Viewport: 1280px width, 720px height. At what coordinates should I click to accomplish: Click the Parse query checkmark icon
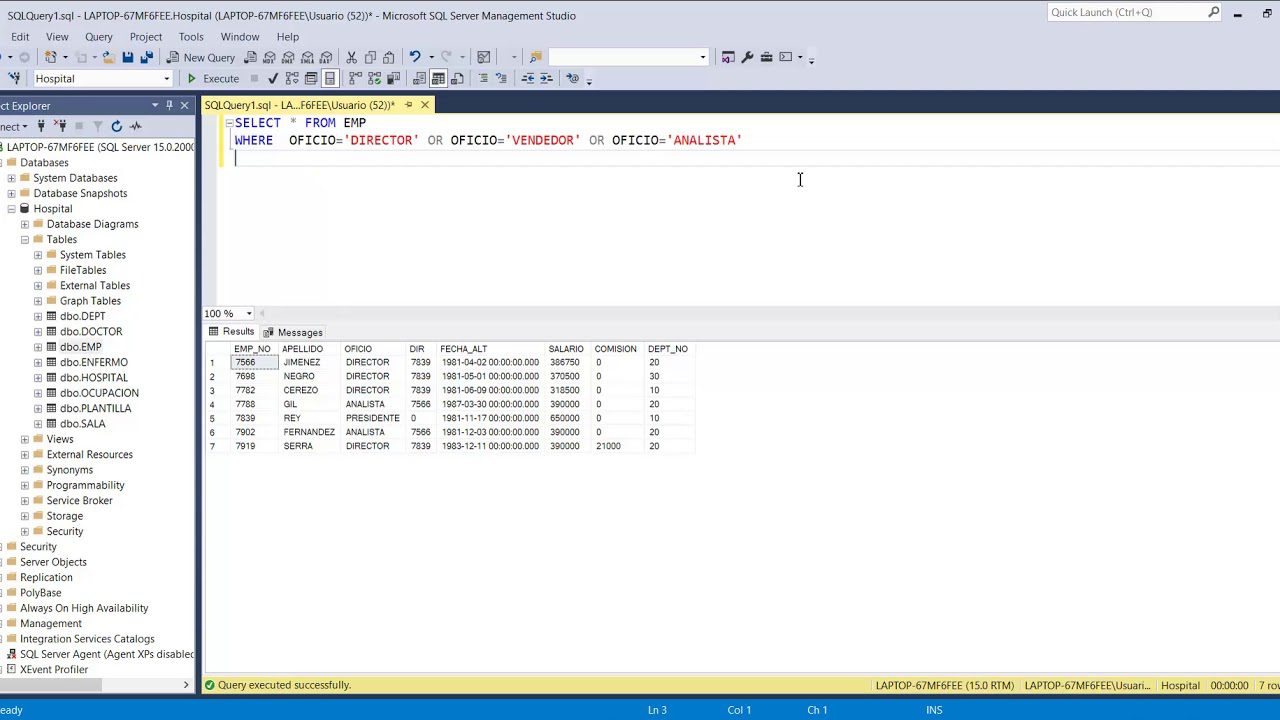[272, 78]
